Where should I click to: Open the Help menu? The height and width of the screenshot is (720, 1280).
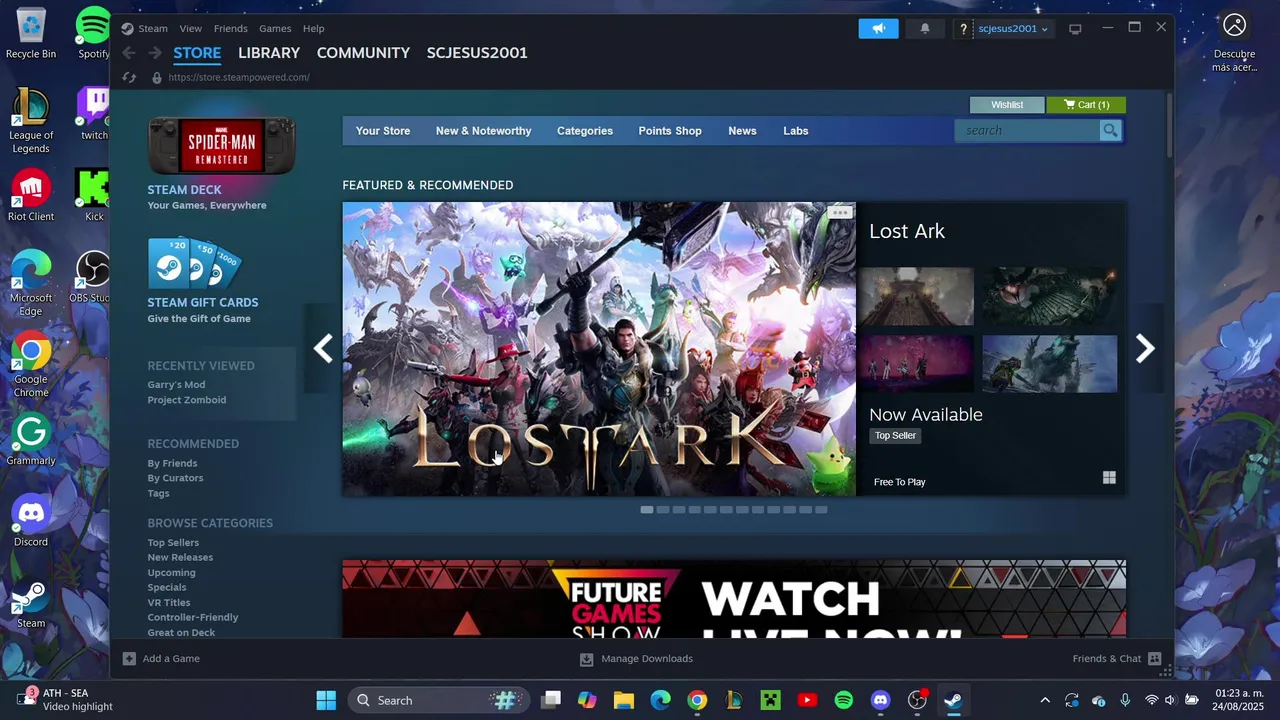(314, 28)
